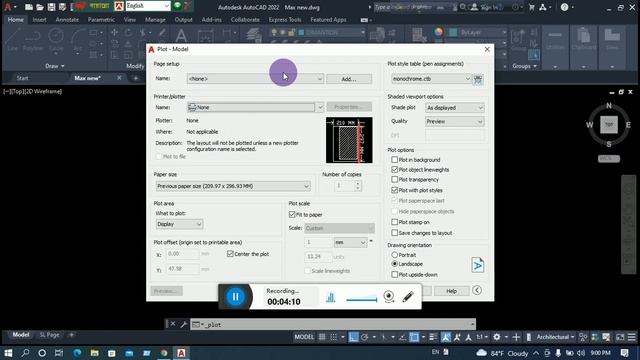Uncheck Plot with plot styles

point(394,190)
